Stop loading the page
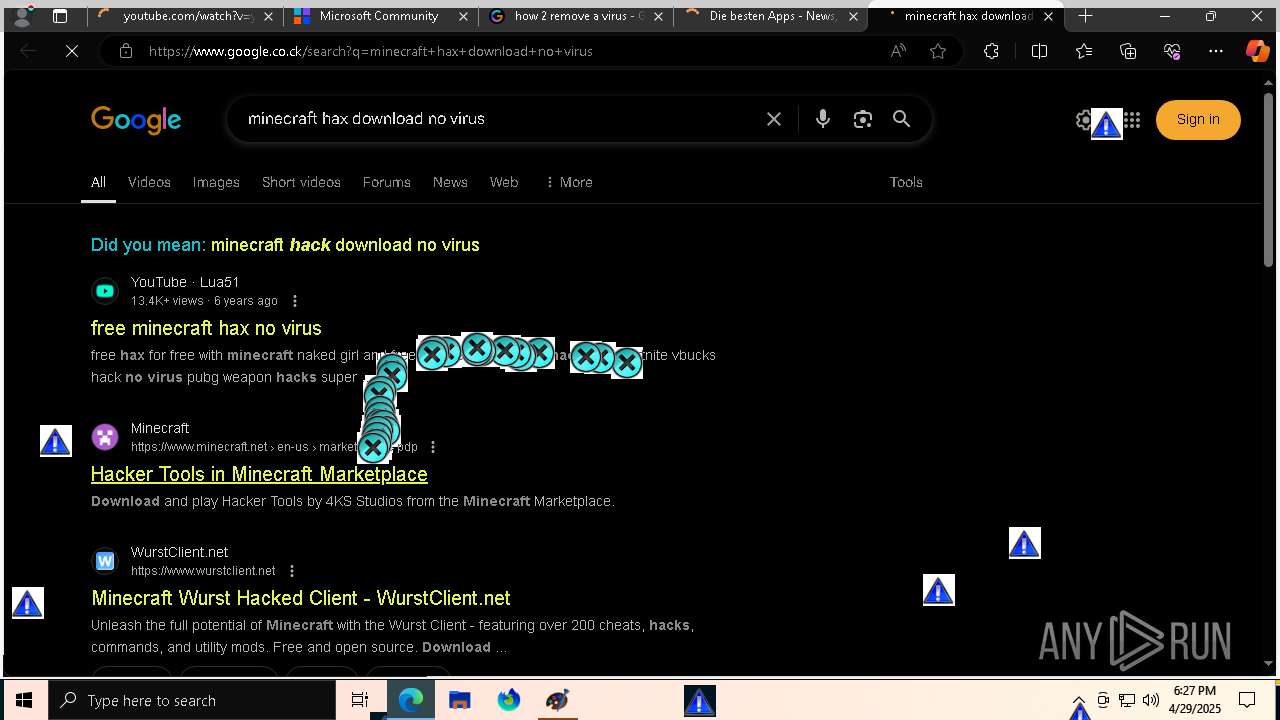The width and height of the screenshot is (1280, 720). (x=72, y=51)
